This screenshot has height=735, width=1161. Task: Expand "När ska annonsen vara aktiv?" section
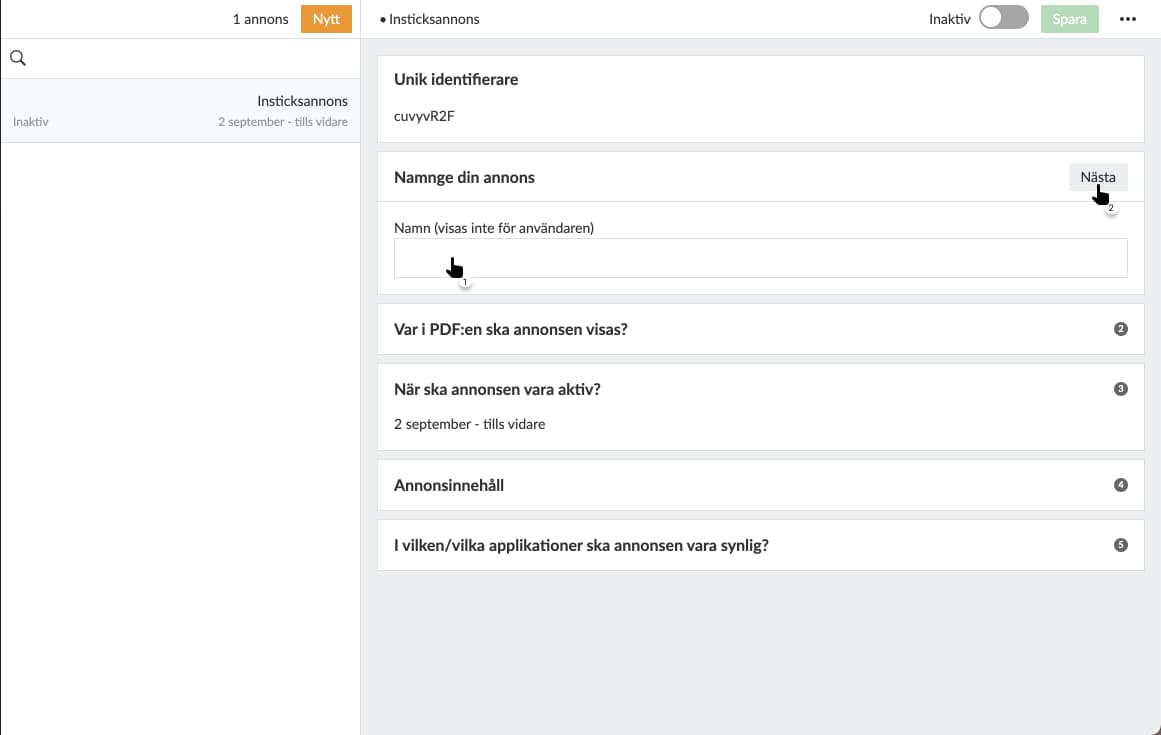pyautogui.click(x=497, y=389)
